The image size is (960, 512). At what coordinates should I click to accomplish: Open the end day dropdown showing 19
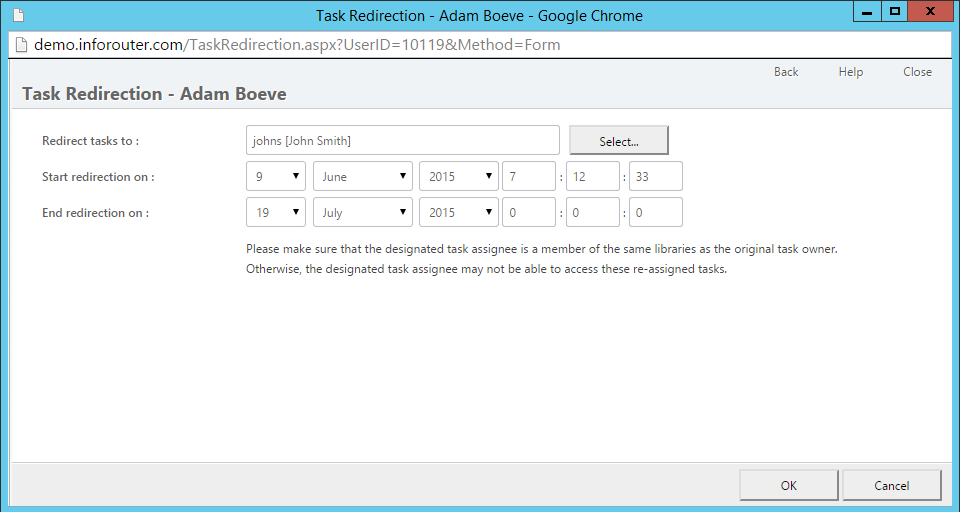[276, 213]
